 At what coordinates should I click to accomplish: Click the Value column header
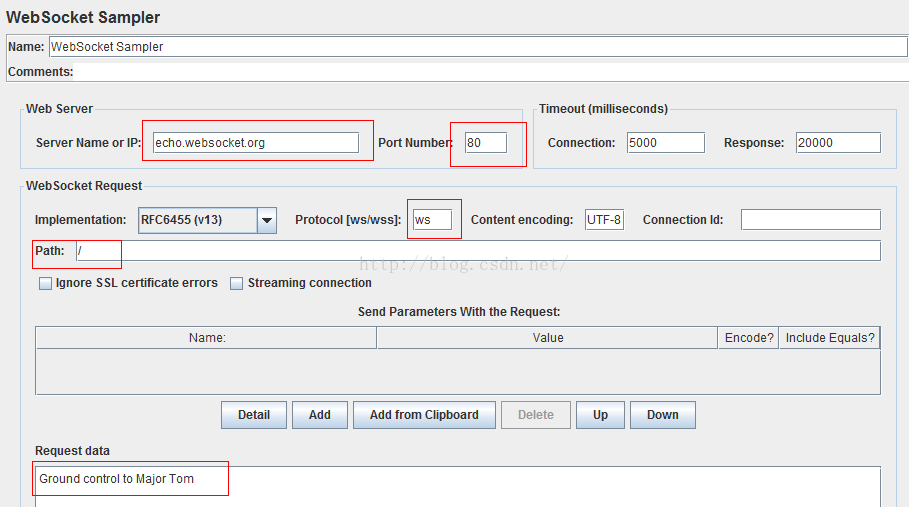547,338
